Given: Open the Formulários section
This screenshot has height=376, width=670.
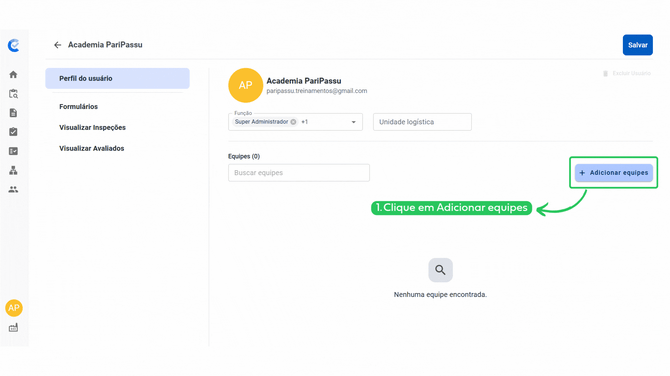Looking at the screenshot, I should (x=79, y=106).
